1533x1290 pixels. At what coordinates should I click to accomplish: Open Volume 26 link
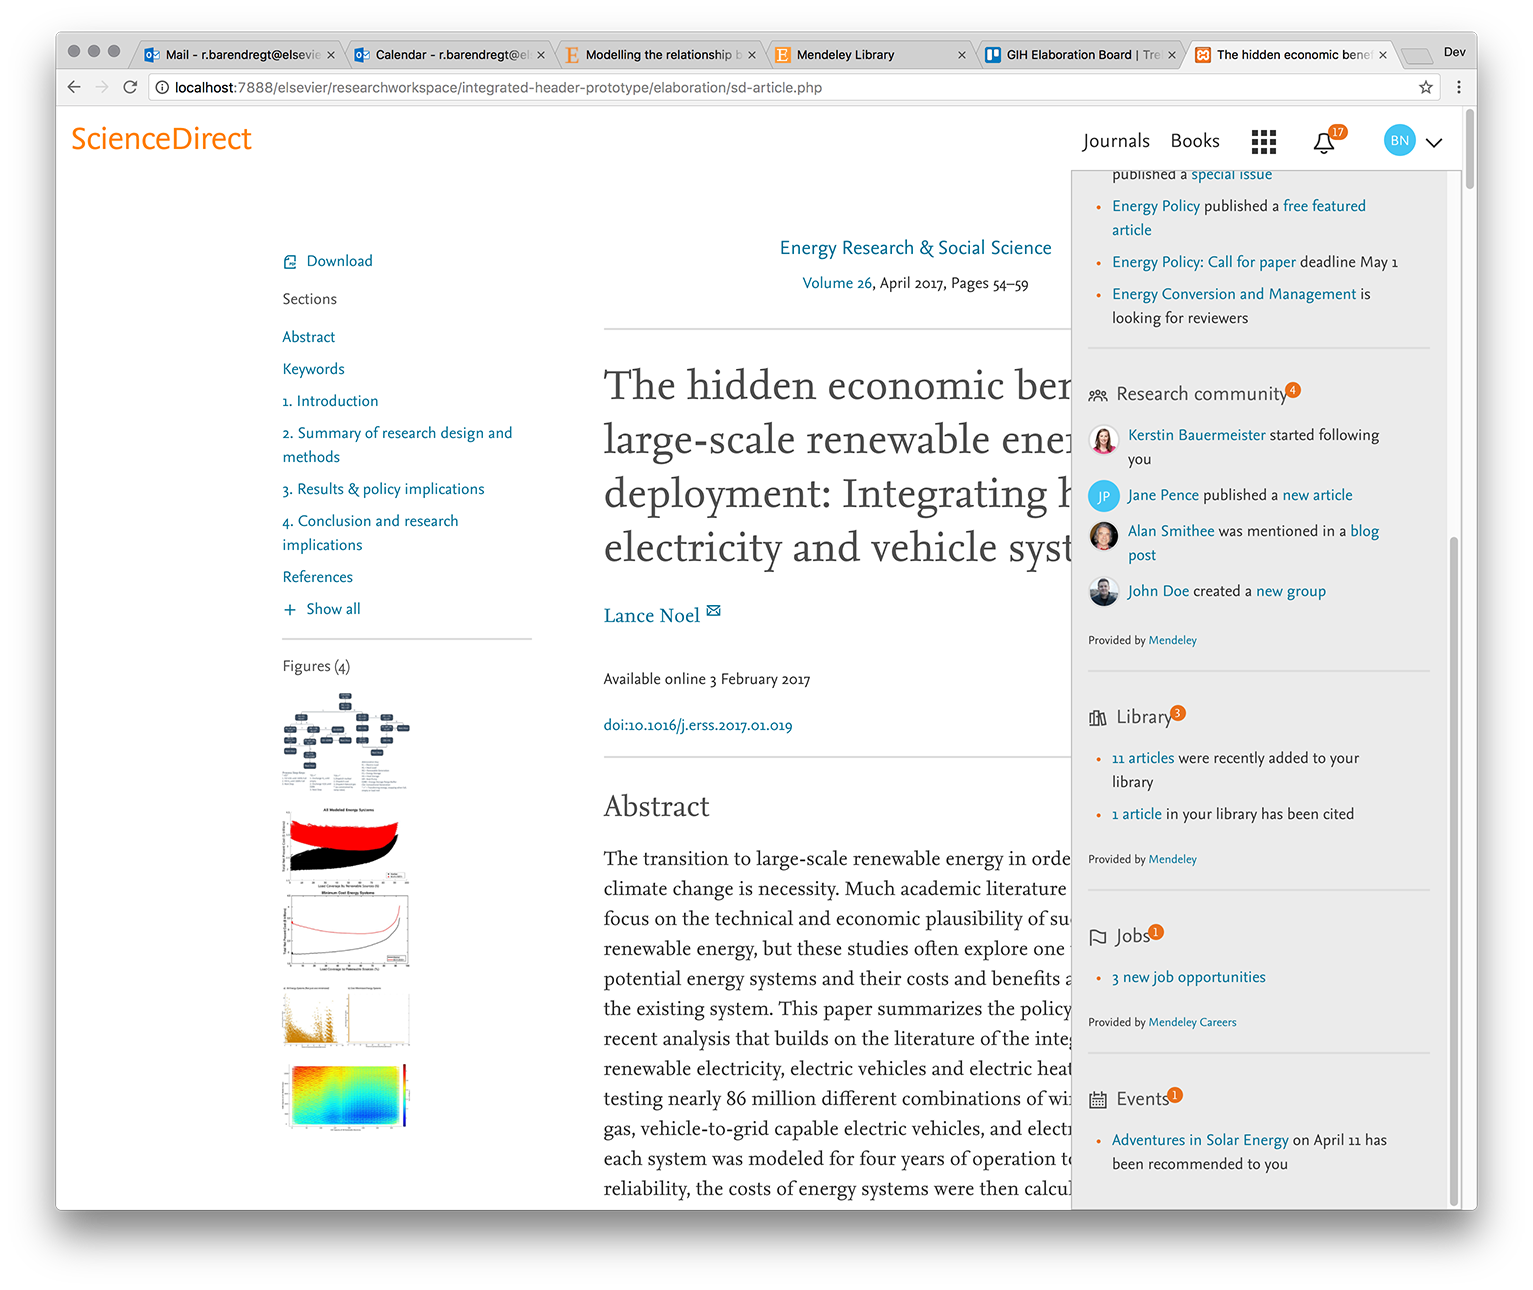pyautogui.click(x=837, y=283)
